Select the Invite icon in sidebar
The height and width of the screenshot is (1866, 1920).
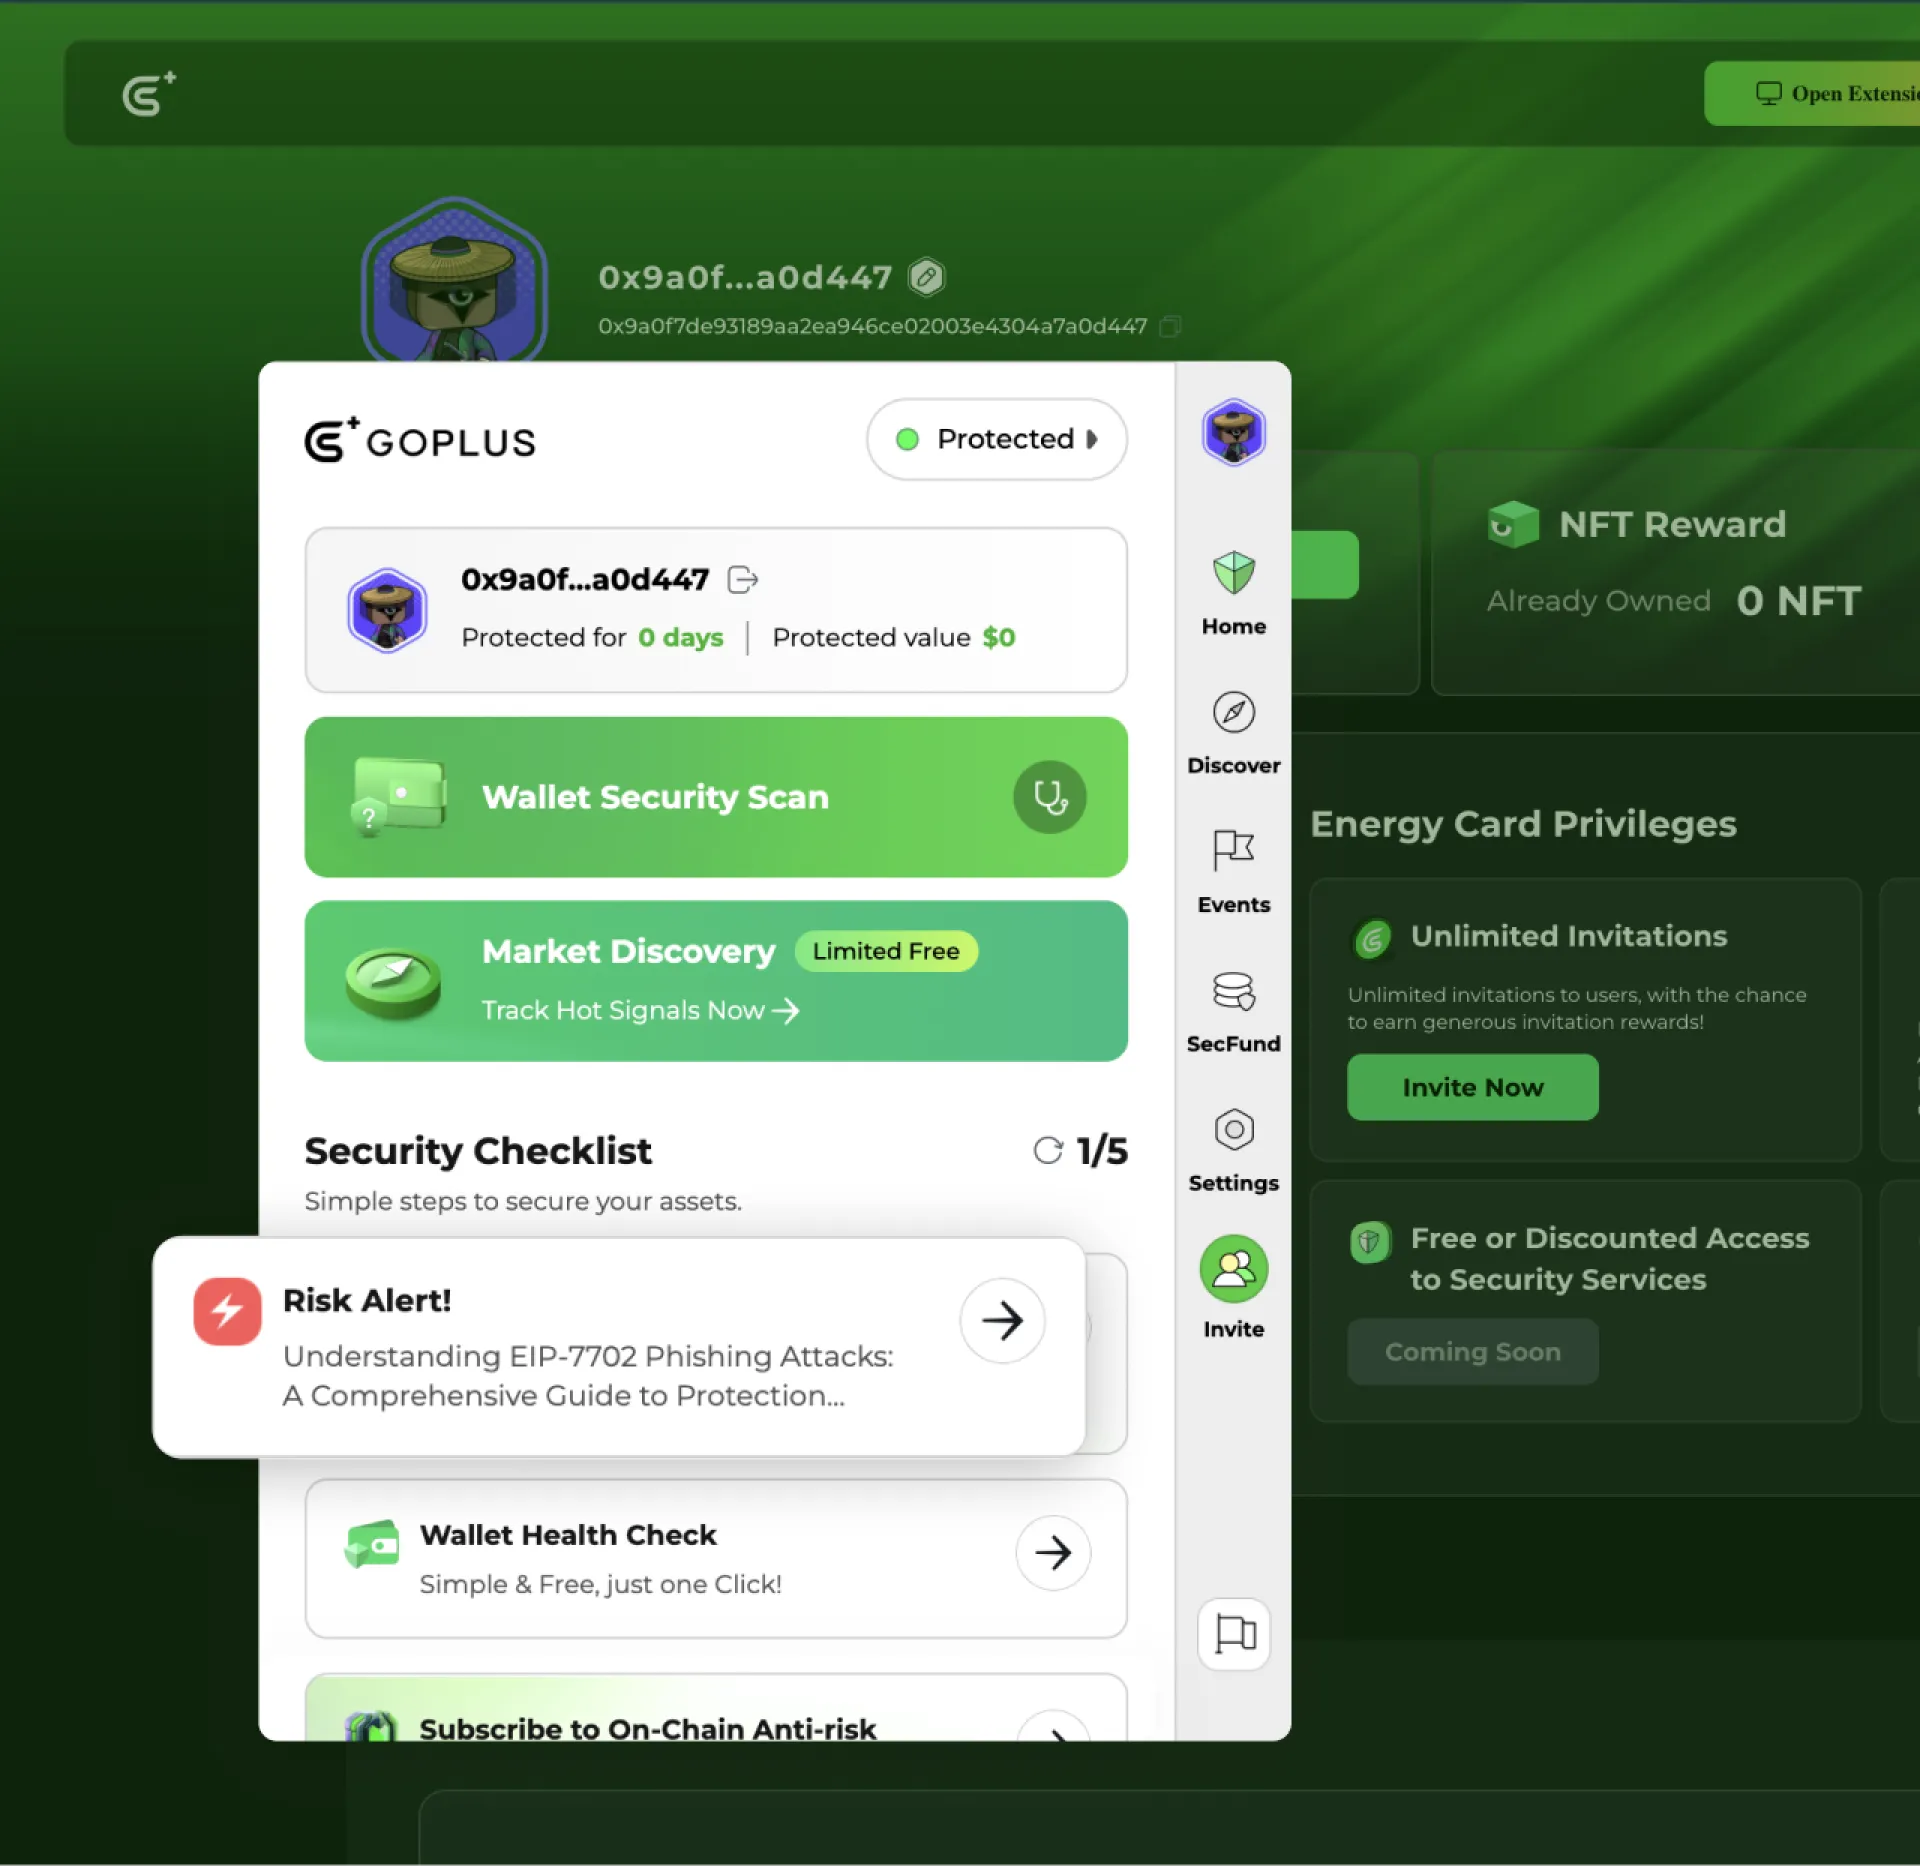(x=1233, y=1269)
